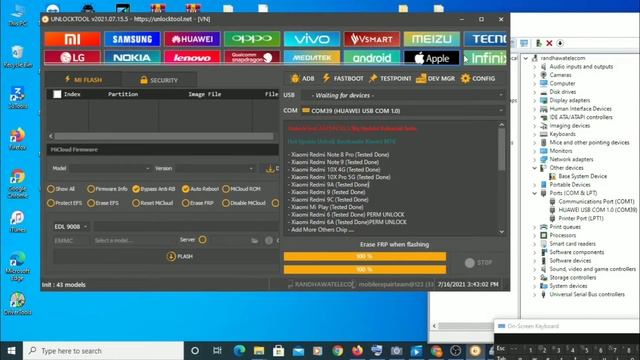Collapse the Ports (COM & LPT) node

click(535, 193)
